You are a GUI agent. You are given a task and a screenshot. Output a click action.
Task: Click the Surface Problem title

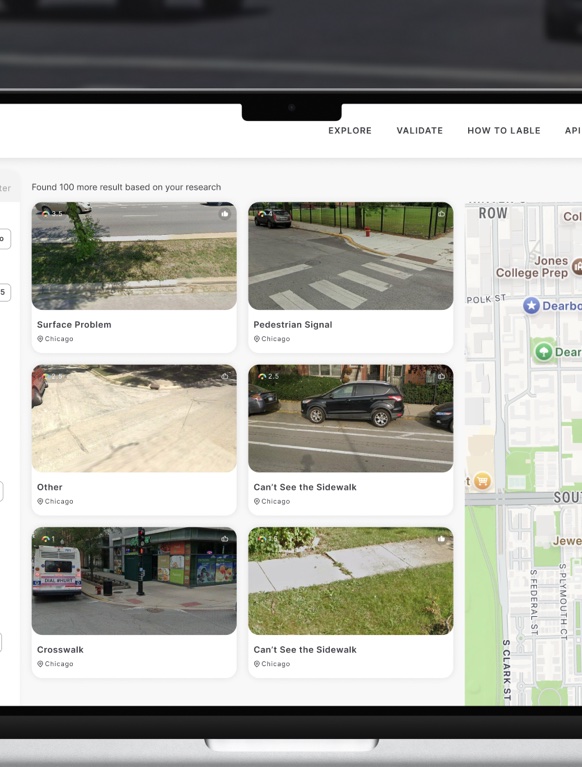[x=74, y=324]
